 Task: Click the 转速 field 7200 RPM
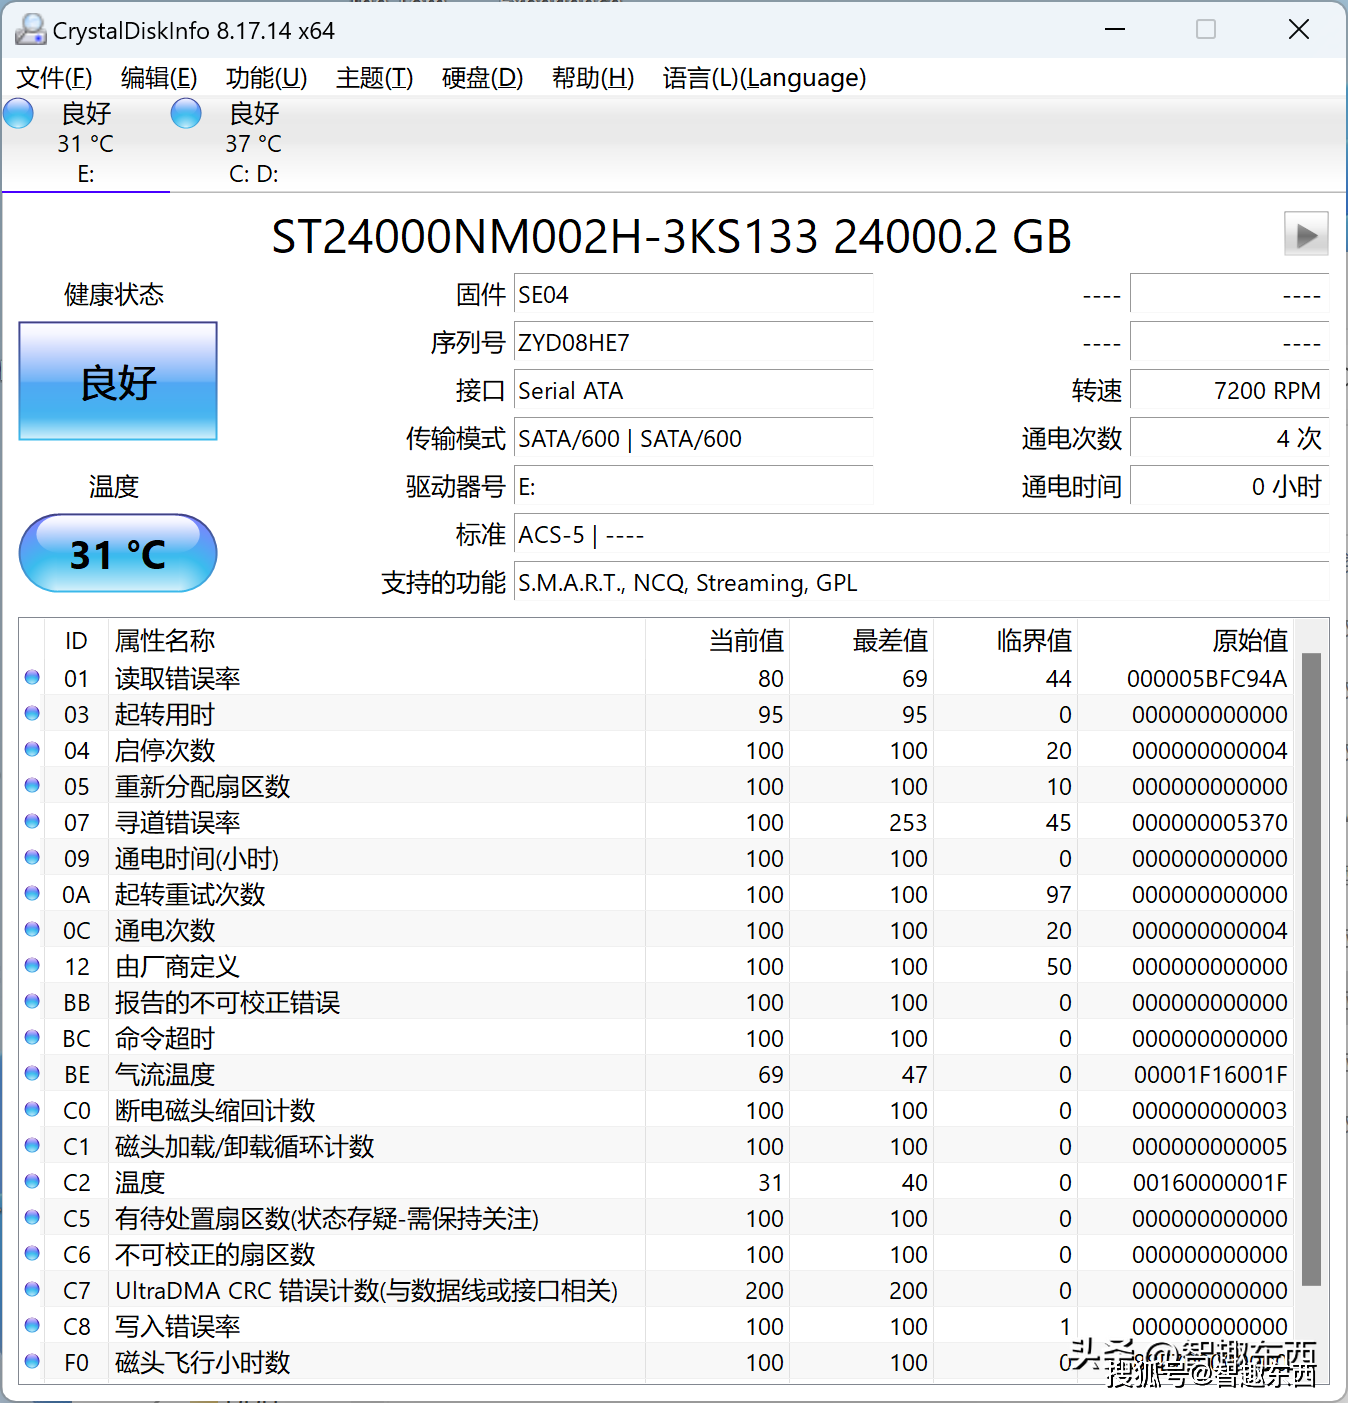1229,391
